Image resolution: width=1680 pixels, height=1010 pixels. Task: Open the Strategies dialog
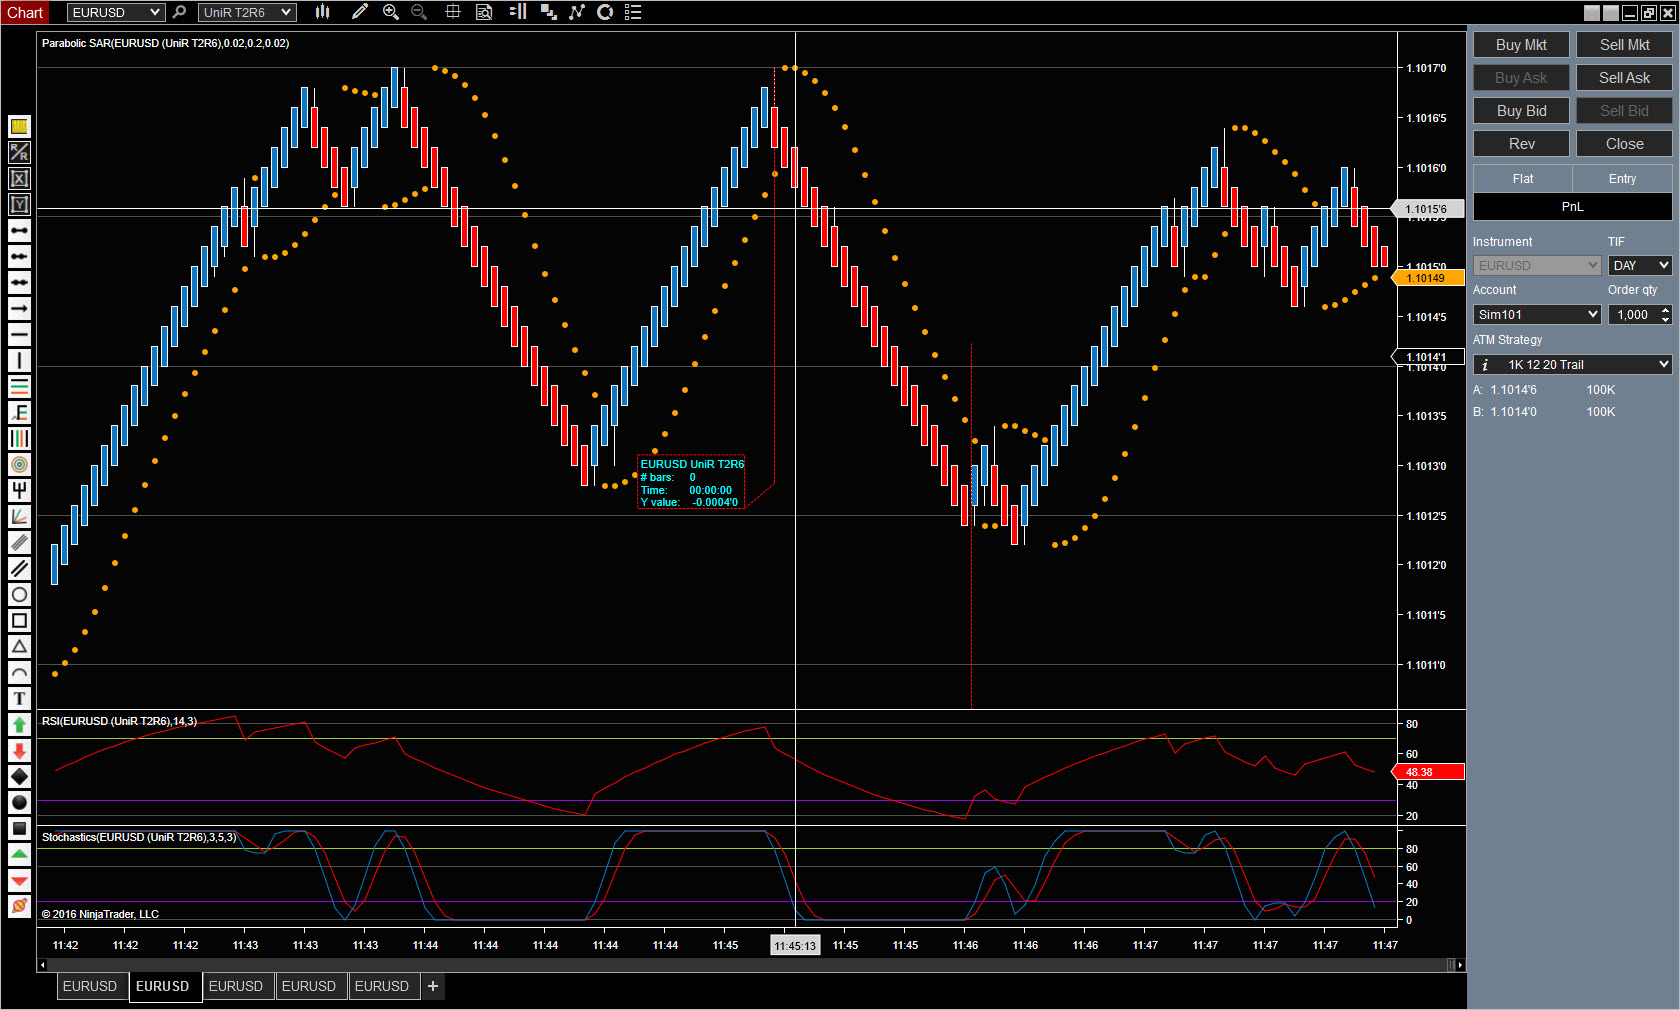(x=605, y=12)
